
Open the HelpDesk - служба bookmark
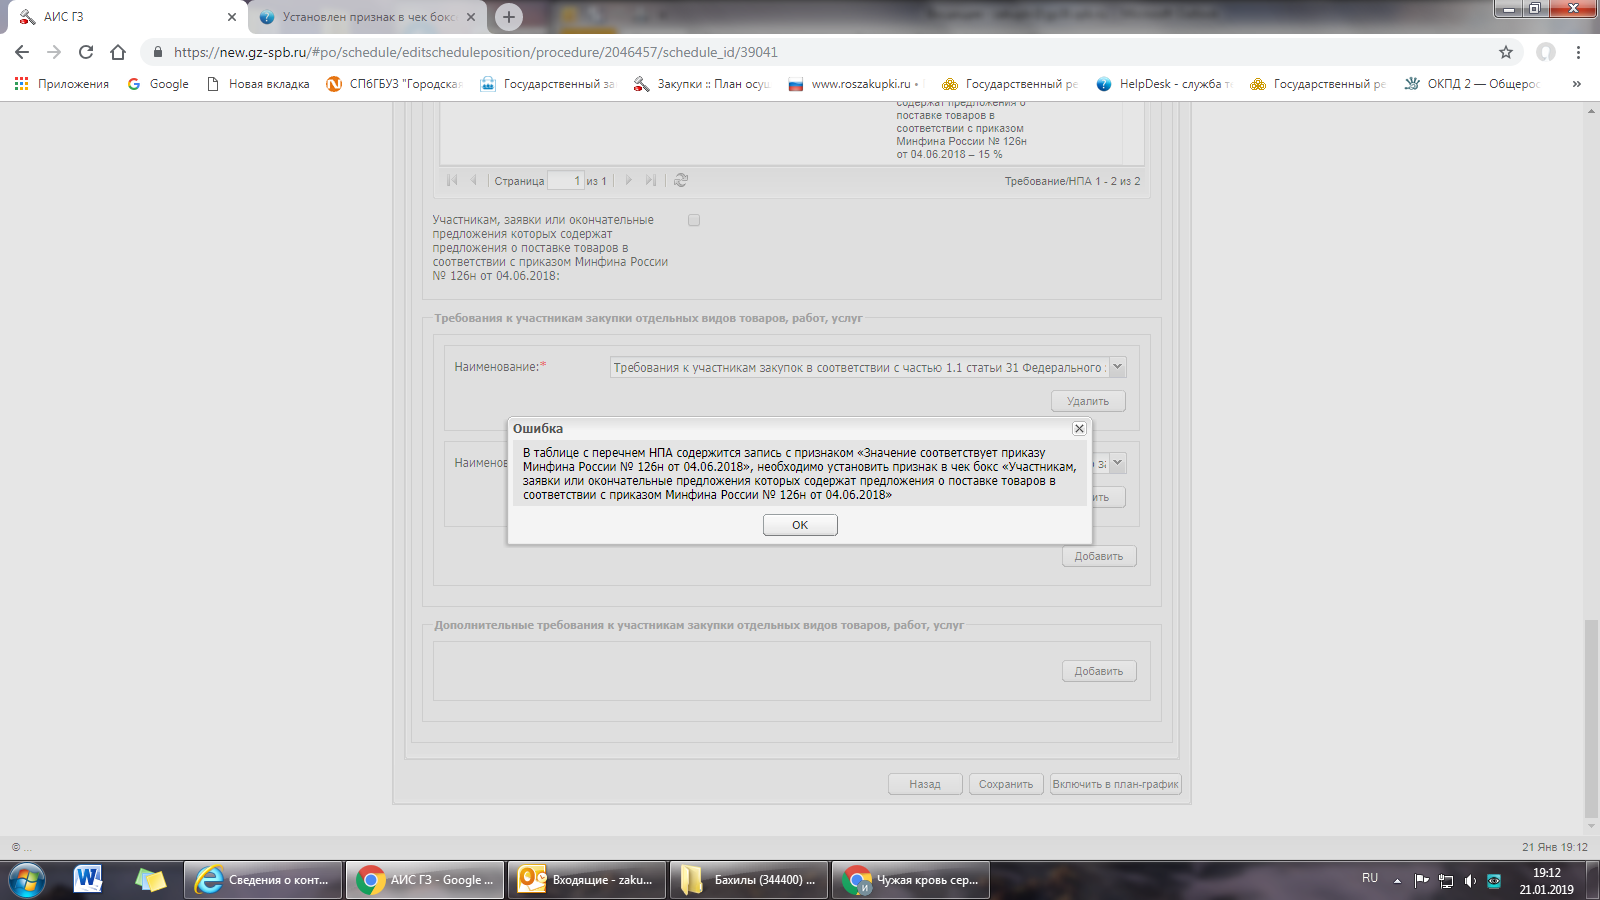pos(1165,84)
